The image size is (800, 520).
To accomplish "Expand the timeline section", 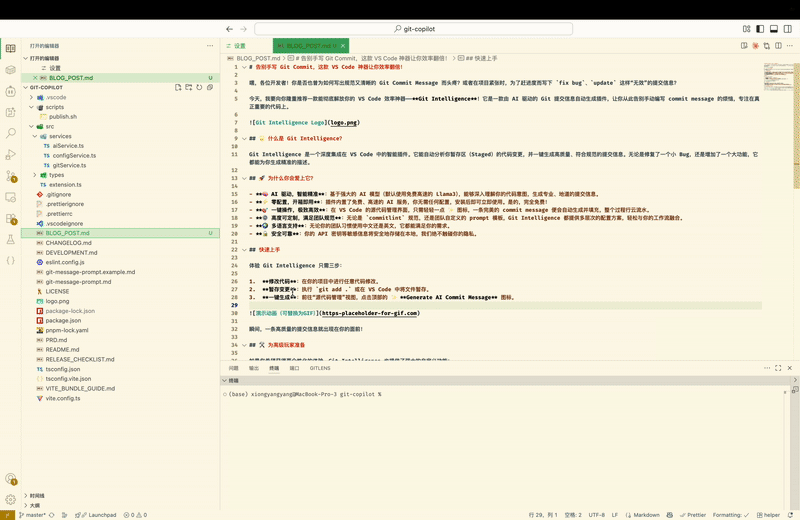I will (x=26, y=496).
